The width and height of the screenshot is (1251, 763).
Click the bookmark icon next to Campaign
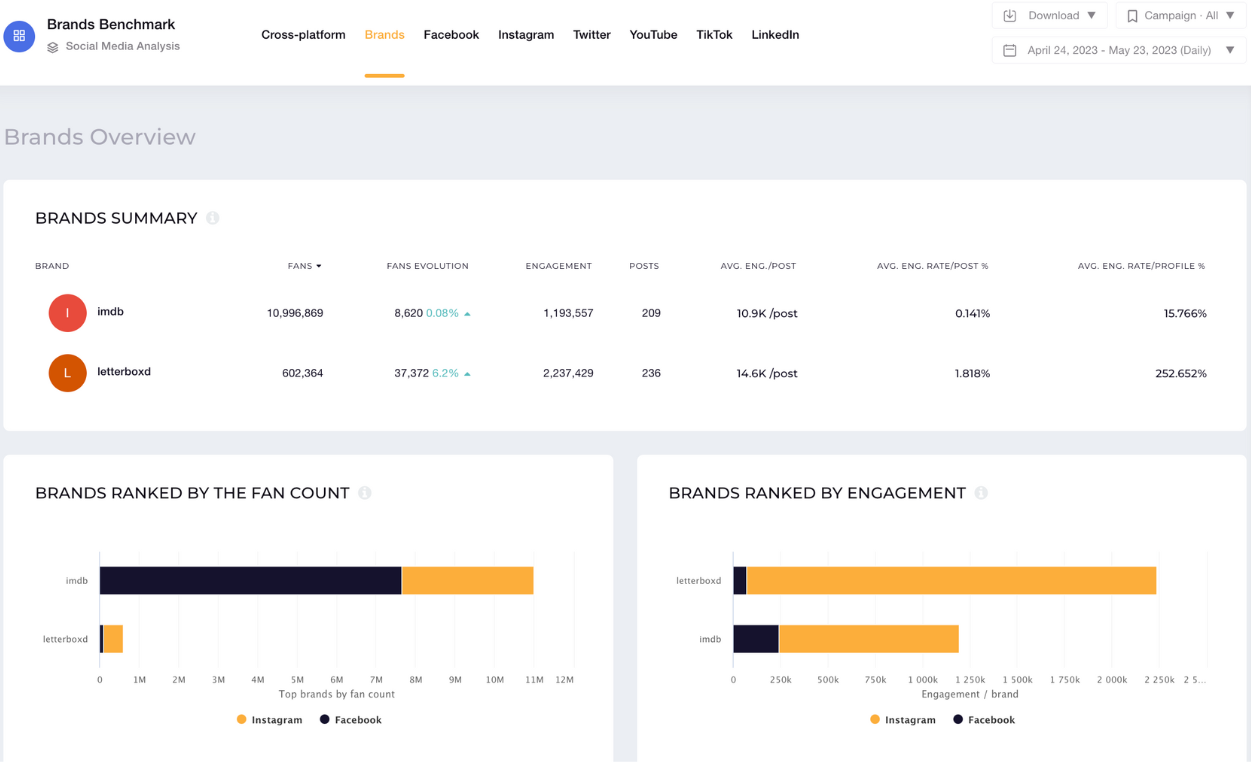coord(1133,16)
